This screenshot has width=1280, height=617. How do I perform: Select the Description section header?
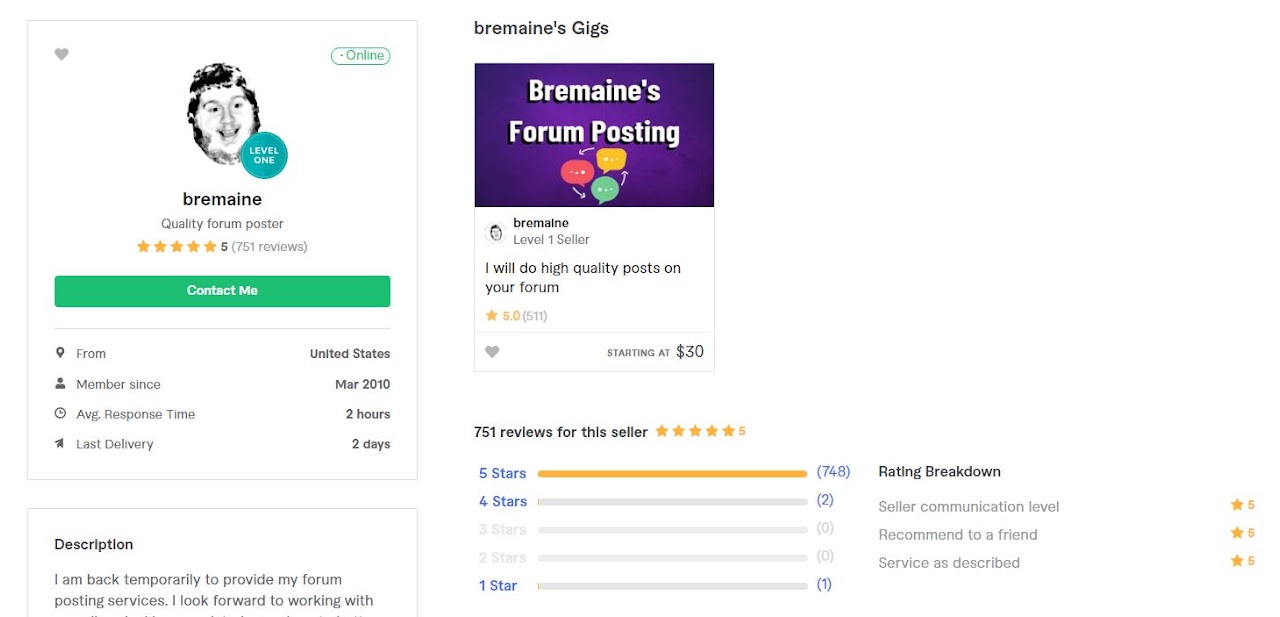(x=93, y=544)
